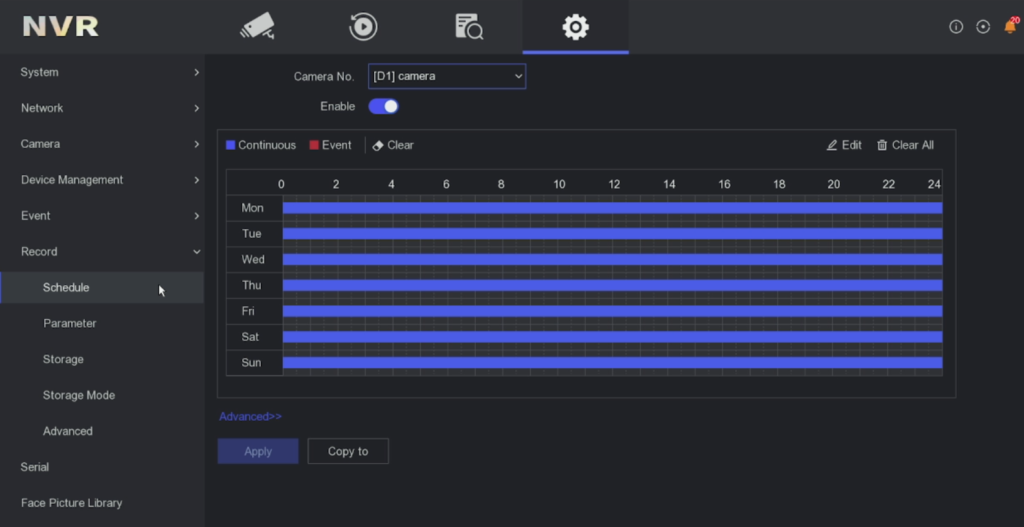The width and height of the screenshot is (1024, 527).
Task: Open the playback icon in top bar
Action: click(363, 27)
